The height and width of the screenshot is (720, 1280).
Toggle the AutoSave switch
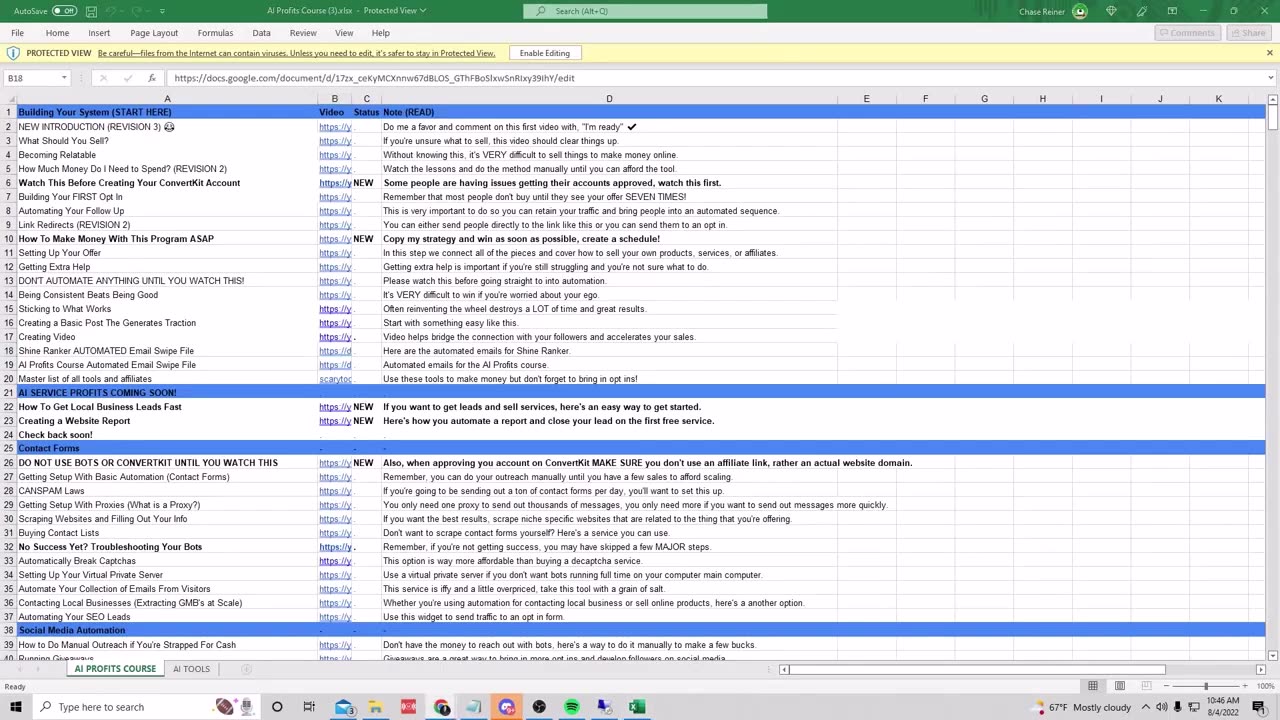point(64,11)
